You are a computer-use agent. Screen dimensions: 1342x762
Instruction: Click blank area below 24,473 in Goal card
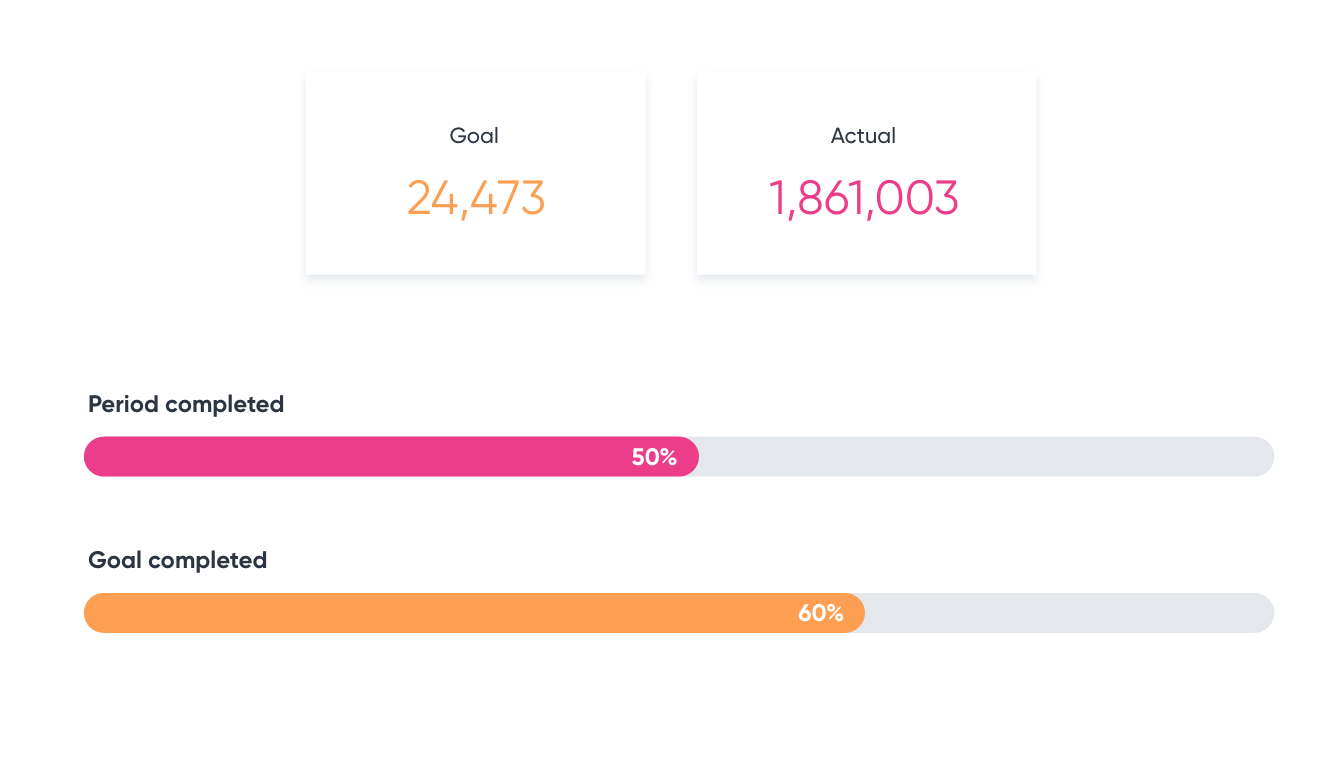pyautogui.click(x=476, y=248)
